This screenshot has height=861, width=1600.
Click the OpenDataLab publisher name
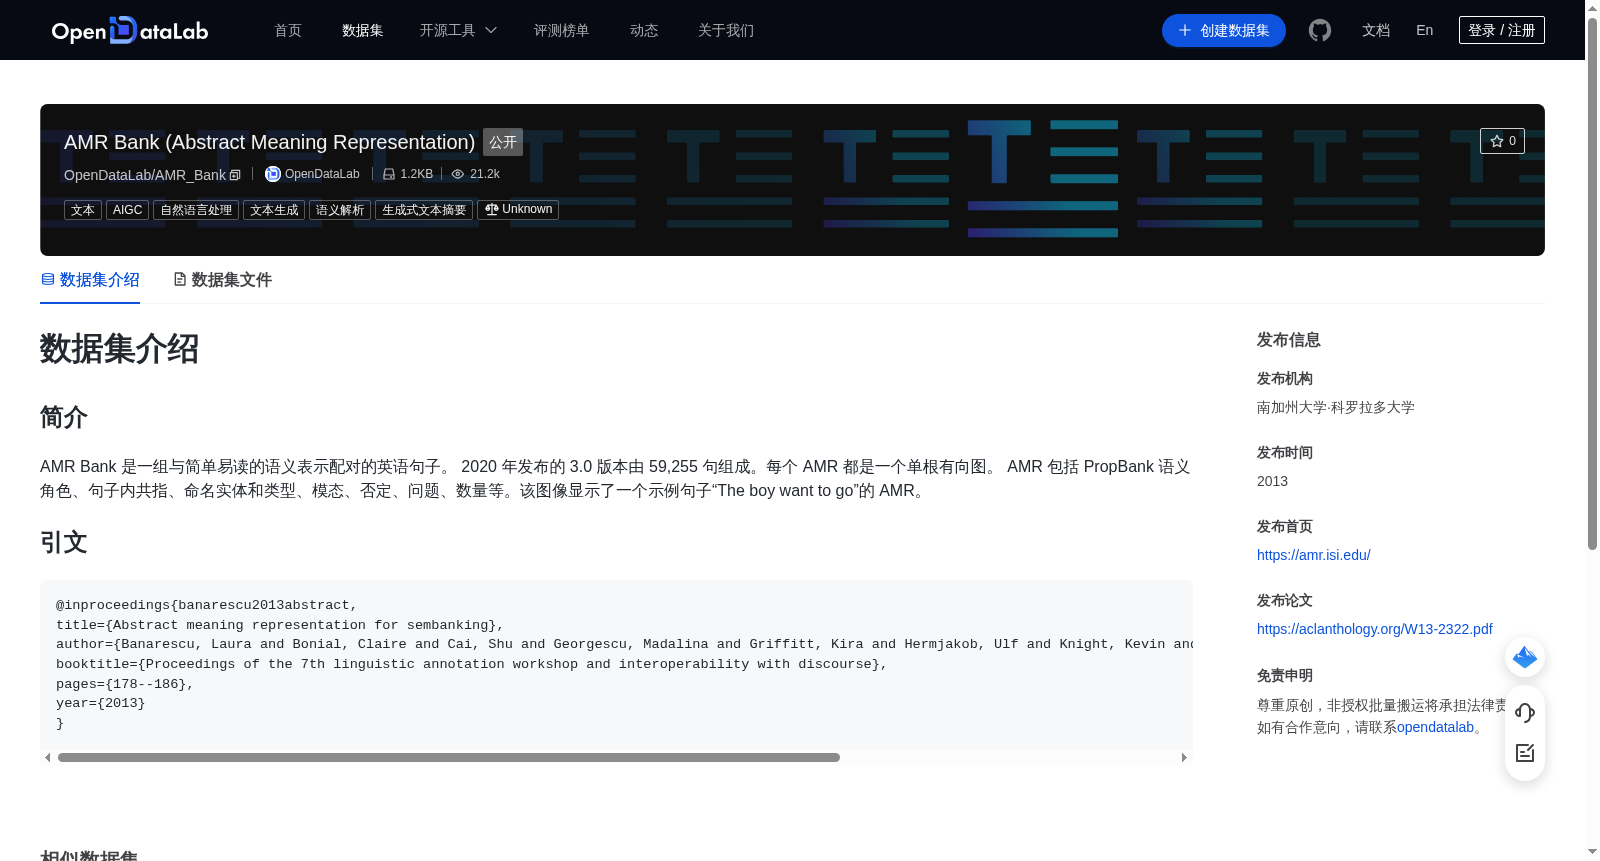point(322,174)
